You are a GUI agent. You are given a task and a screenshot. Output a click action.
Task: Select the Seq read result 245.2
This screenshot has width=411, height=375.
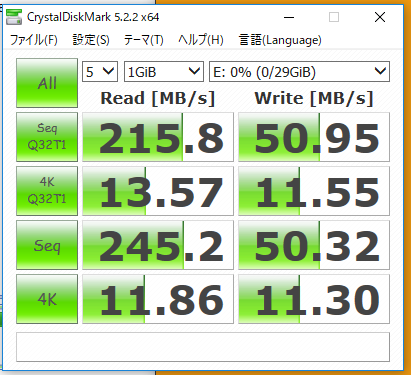[158, 245]
